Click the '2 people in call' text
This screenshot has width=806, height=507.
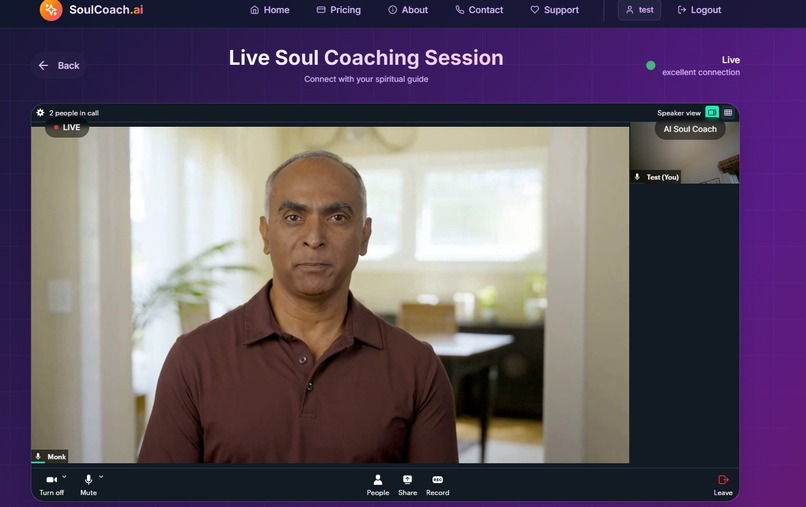pos(74,113)
